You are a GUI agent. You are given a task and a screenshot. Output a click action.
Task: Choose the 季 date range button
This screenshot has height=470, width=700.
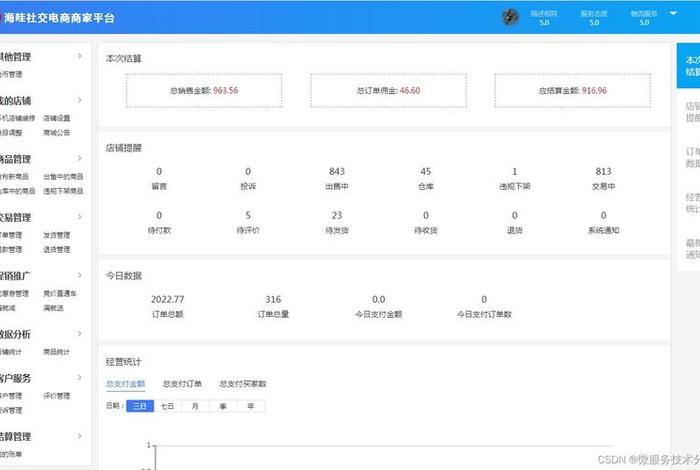[223, 406]
